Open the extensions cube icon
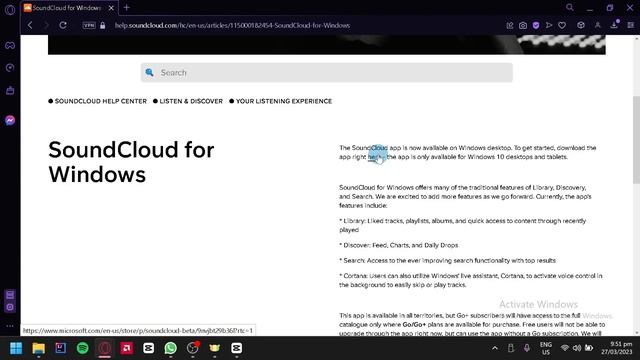Screen dimensions: 640x360 click(x=581, y=25)
